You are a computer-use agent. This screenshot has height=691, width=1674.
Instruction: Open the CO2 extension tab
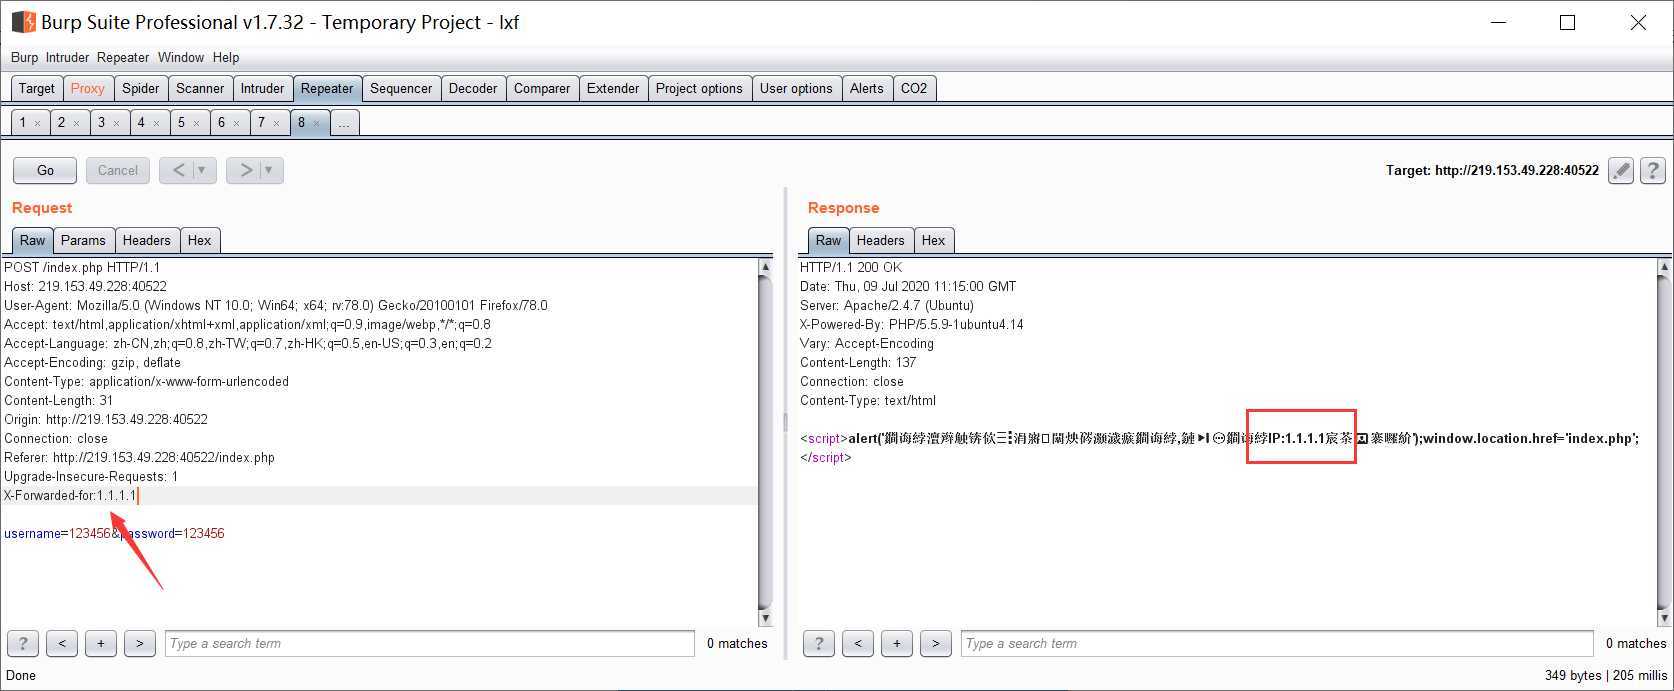pyautogui.click(x=914, y=88)
